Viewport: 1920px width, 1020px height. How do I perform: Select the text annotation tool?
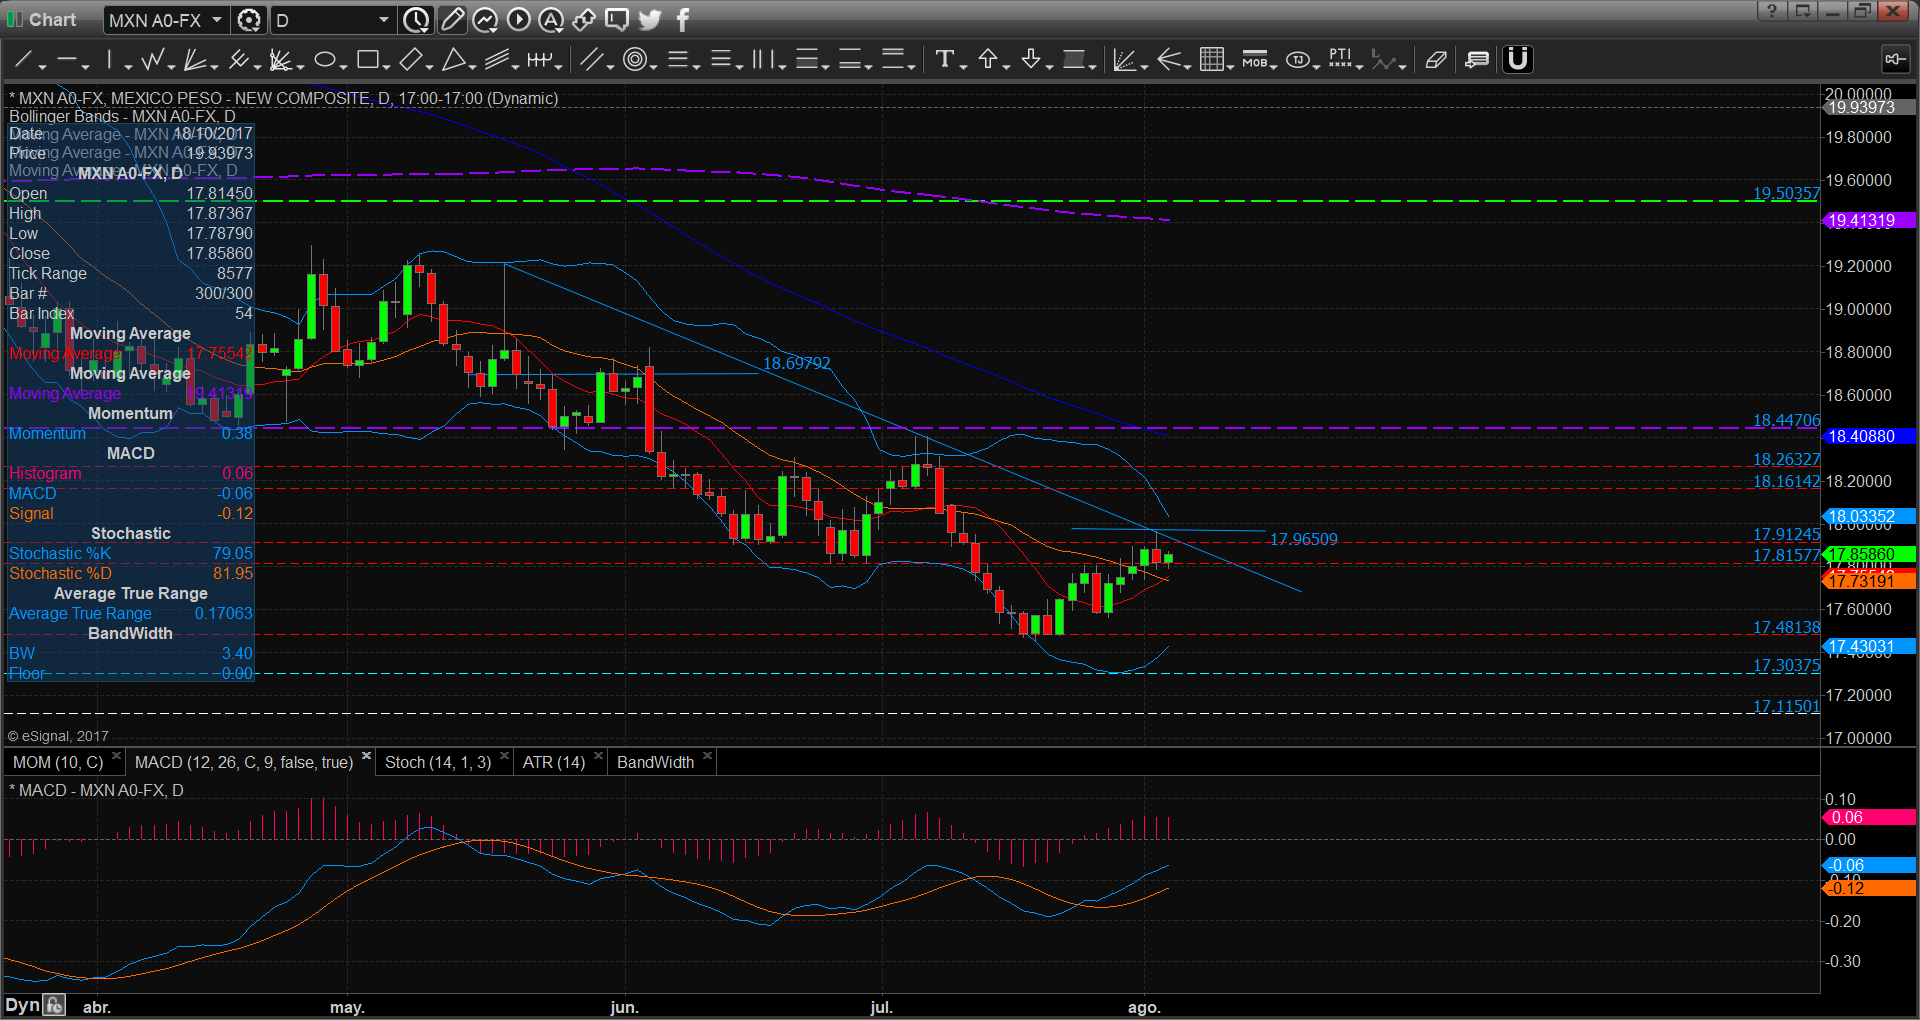(x=944, y=60)
